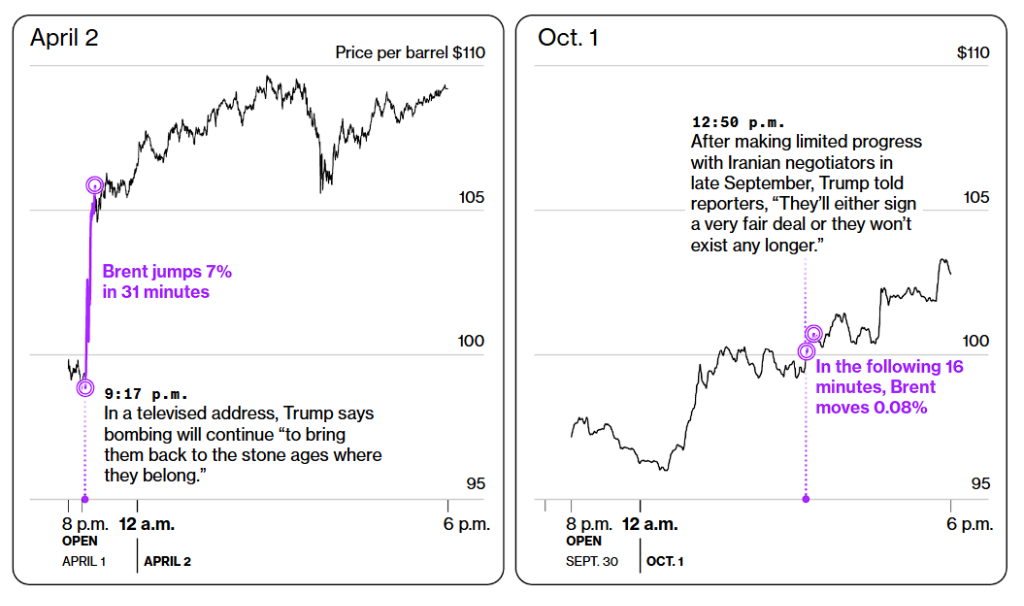1024x606 pixels.
Task: Click the "Brent moves 0.08%" purple annotation
Action: click(x=889, y=387)
